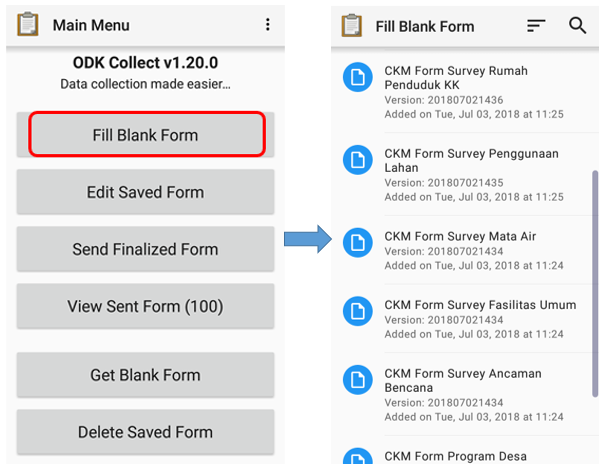This screenshot has height=471, width=605.
Task: Click the ODK Collect v1.20.0 heading
Action: pyautogui.click(x=145, y=63)
